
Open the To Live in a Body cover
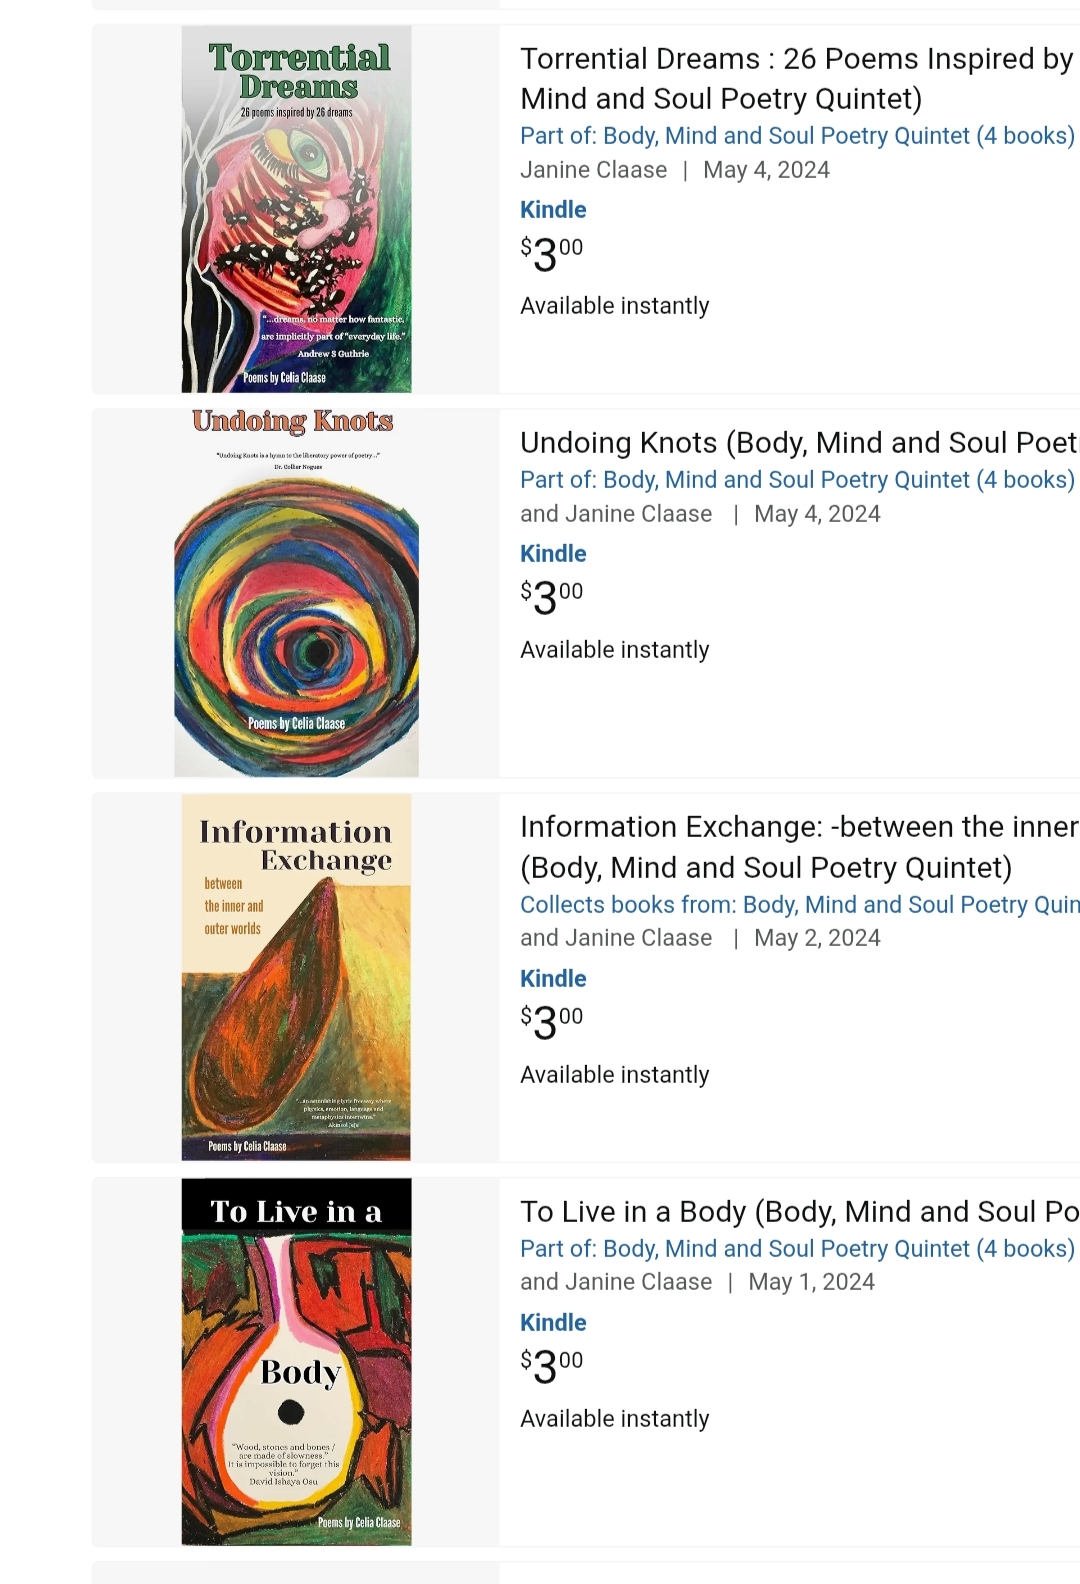(296, 1361)
